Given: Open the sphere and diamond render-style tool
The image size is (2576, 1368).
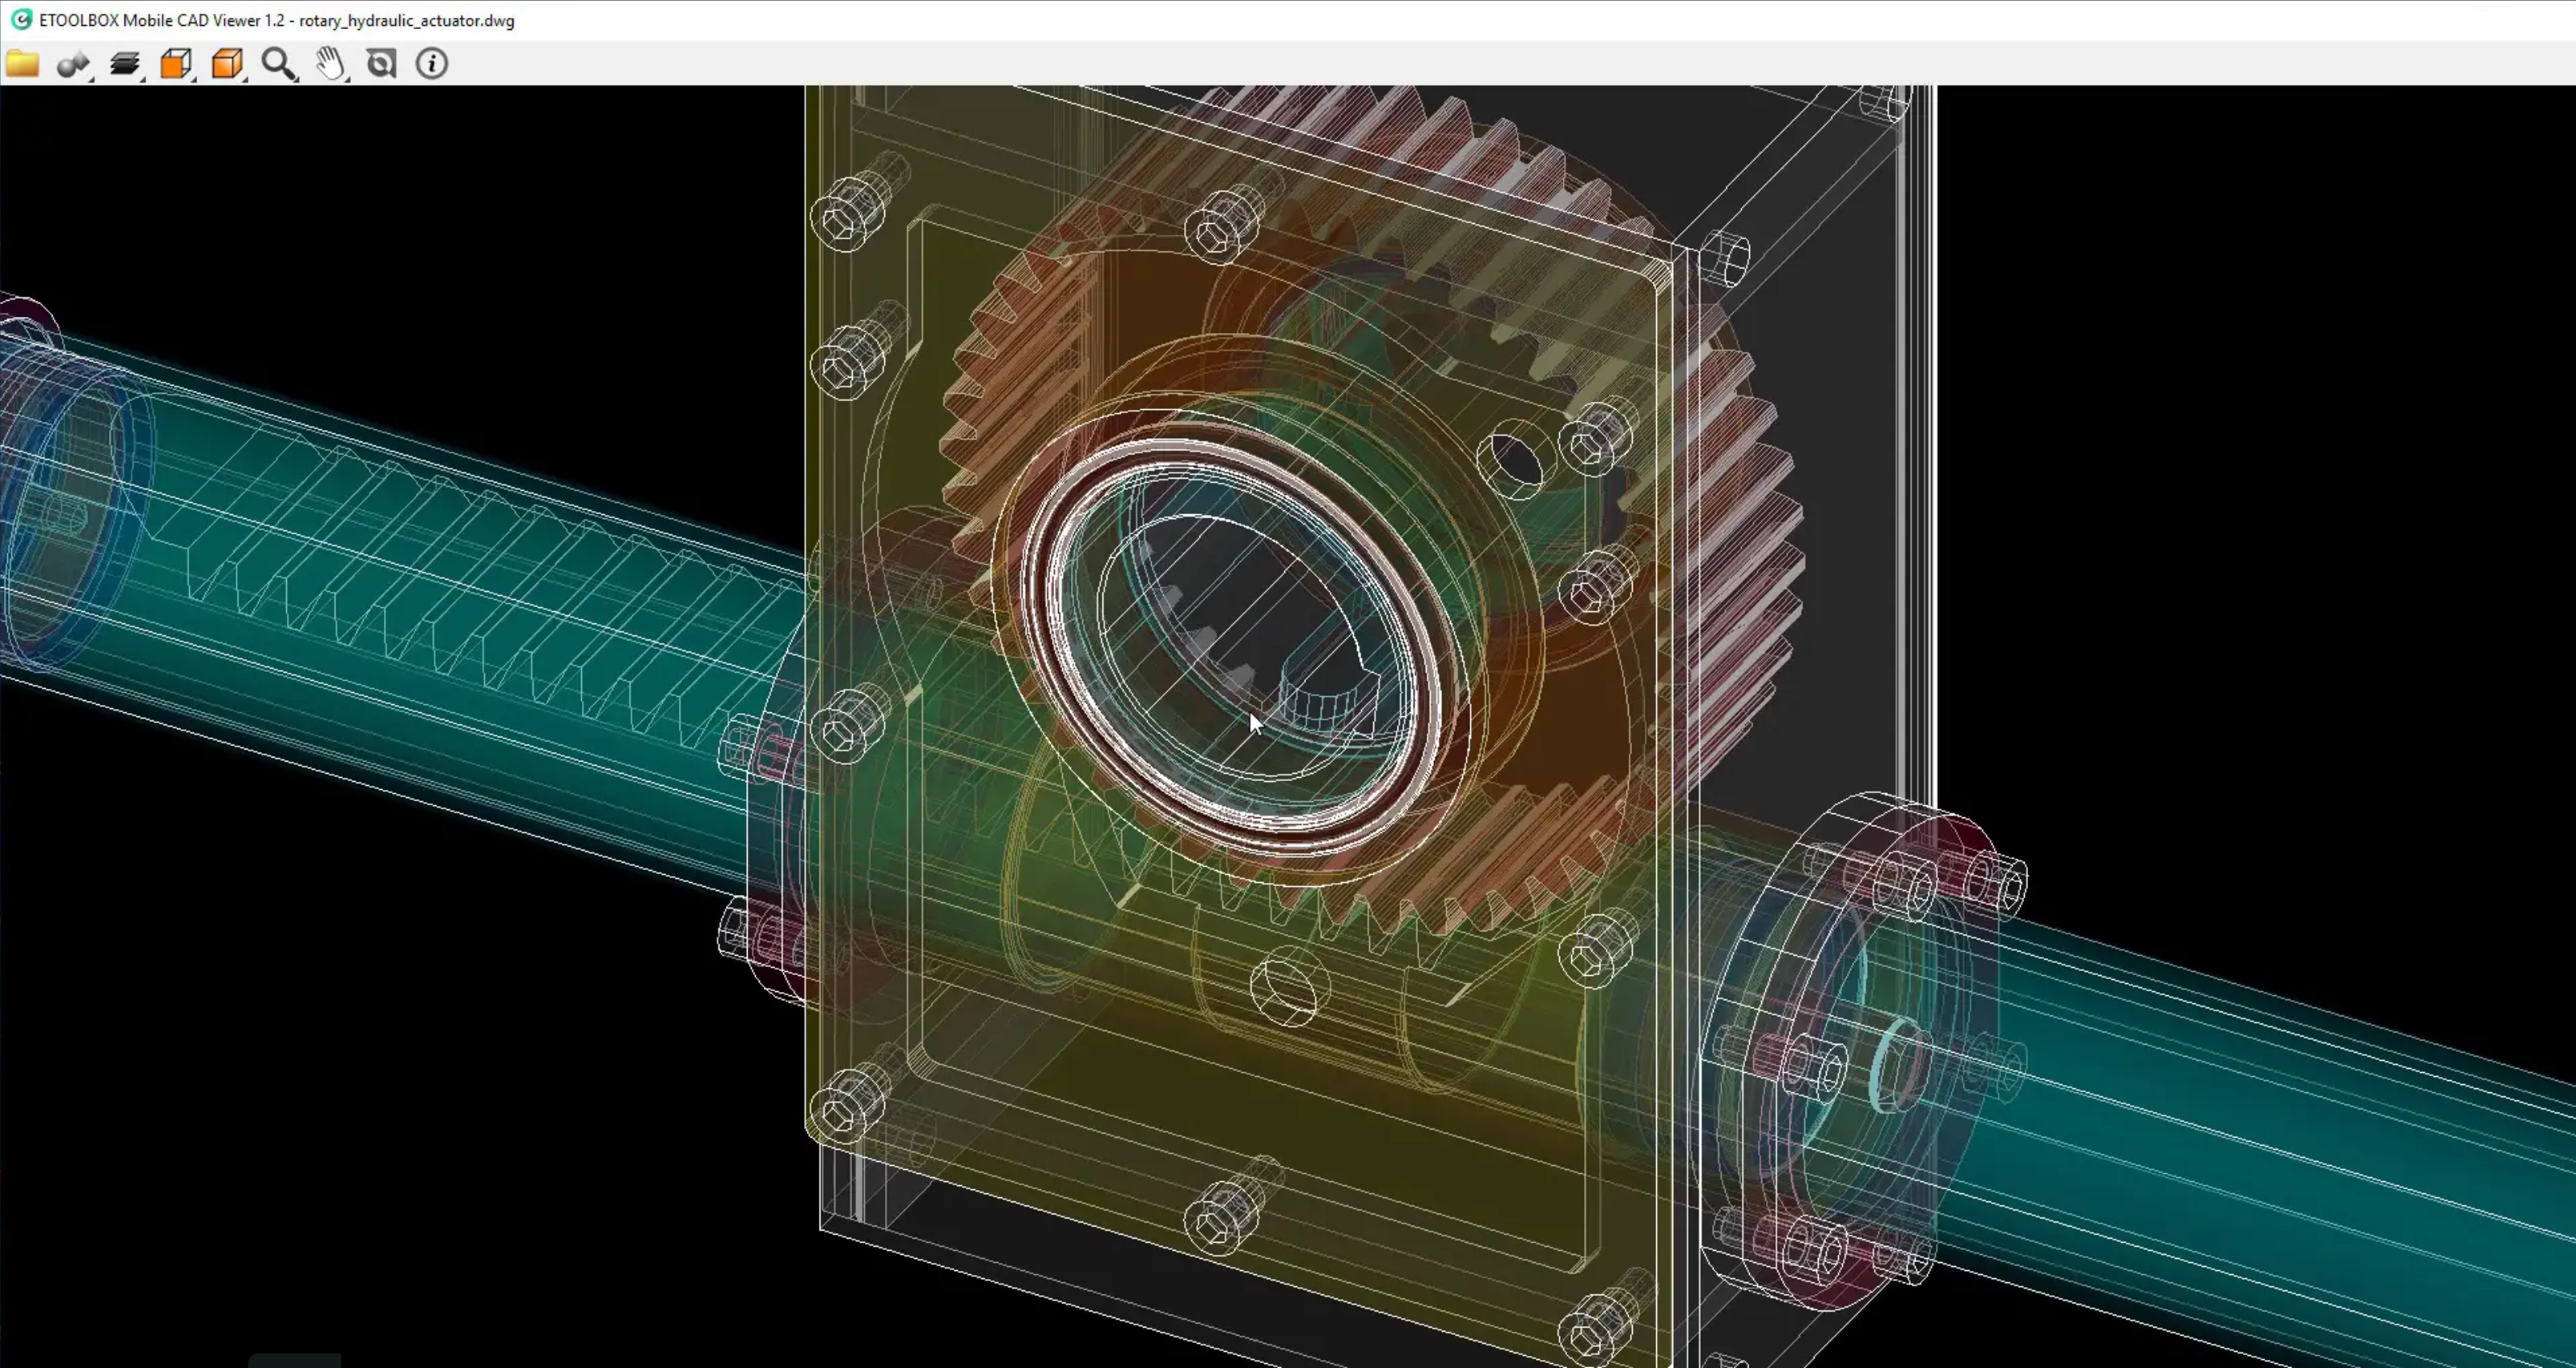Looking at the screenshot, I should tap(73, 65).
